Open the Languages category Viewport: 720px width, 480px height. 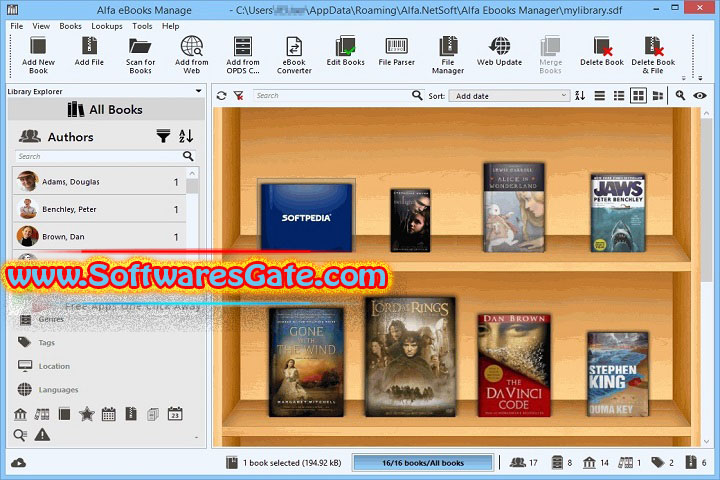(58, 390)
